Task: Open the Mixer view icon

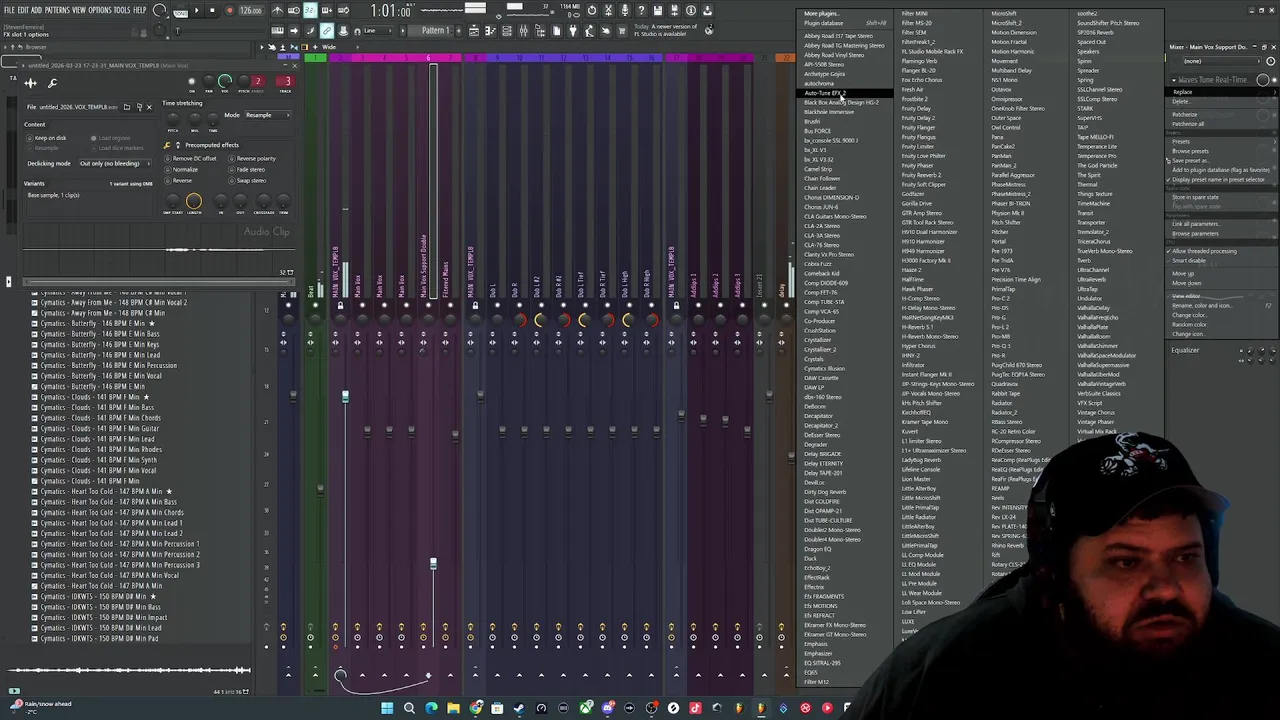Action: 523,31
